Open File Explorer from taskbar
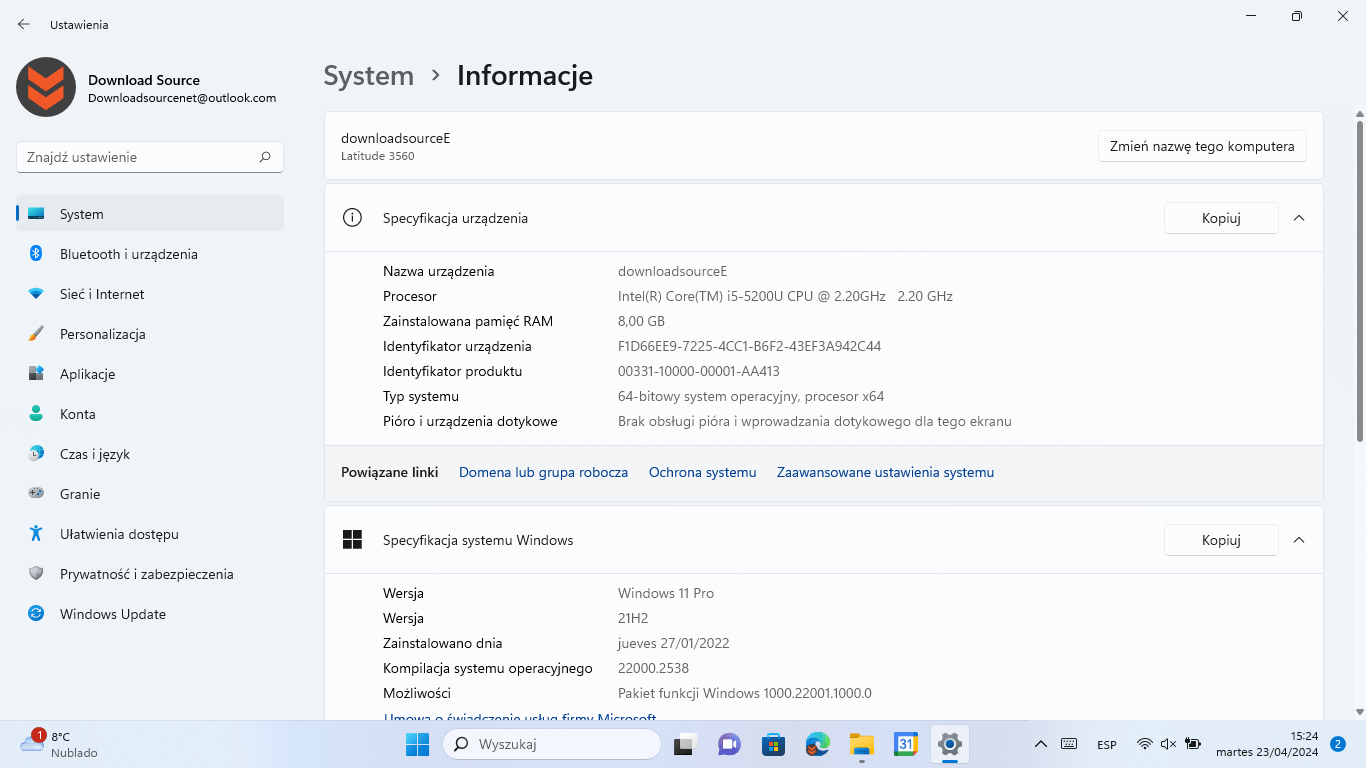Screen dimensions: 1366x768 point(862,744)
